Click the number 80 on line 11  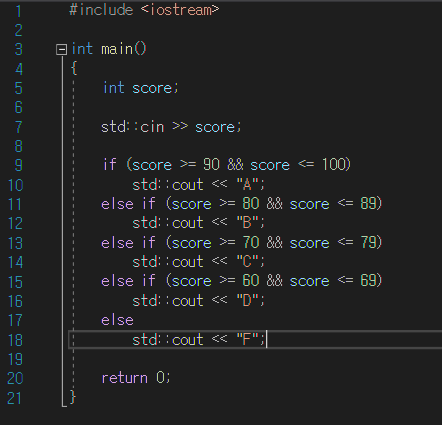[x=251, y=203]
